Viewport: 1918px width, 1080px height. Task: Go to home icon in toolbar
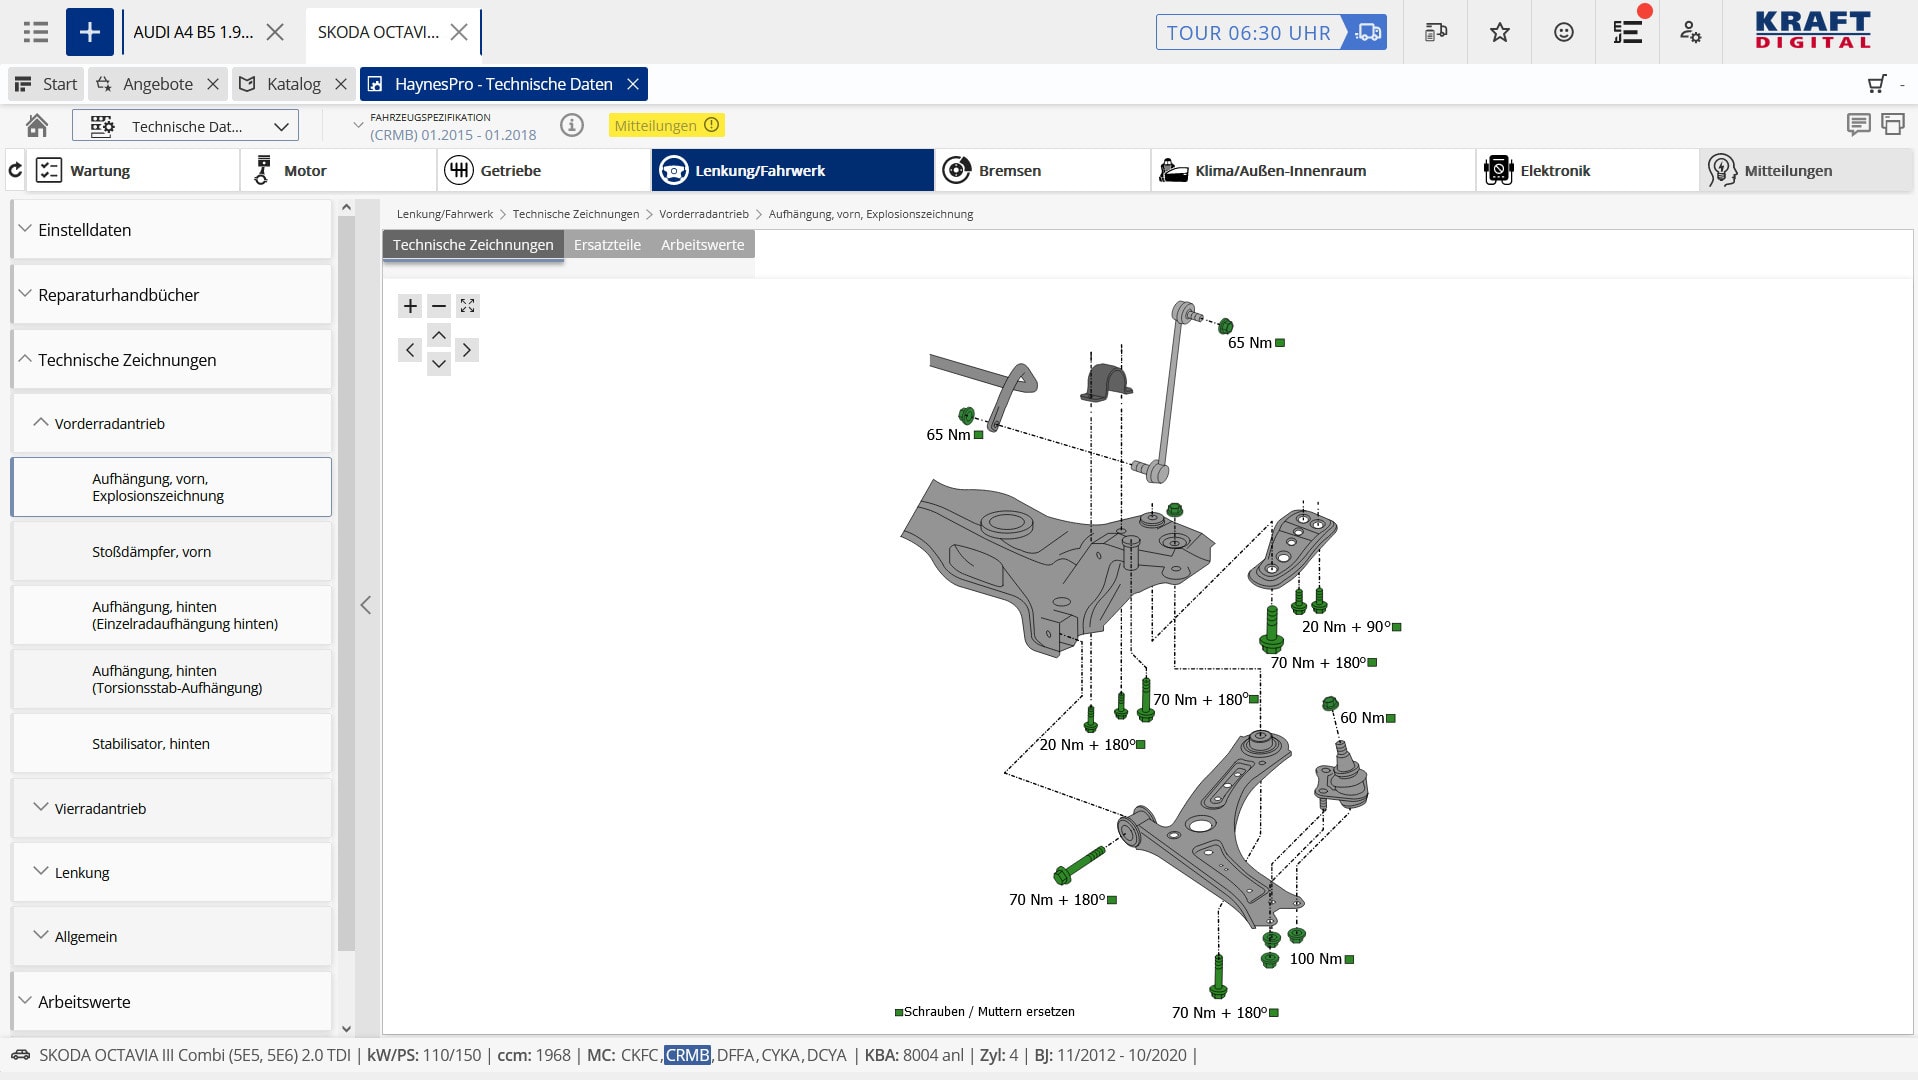(37, 126)
